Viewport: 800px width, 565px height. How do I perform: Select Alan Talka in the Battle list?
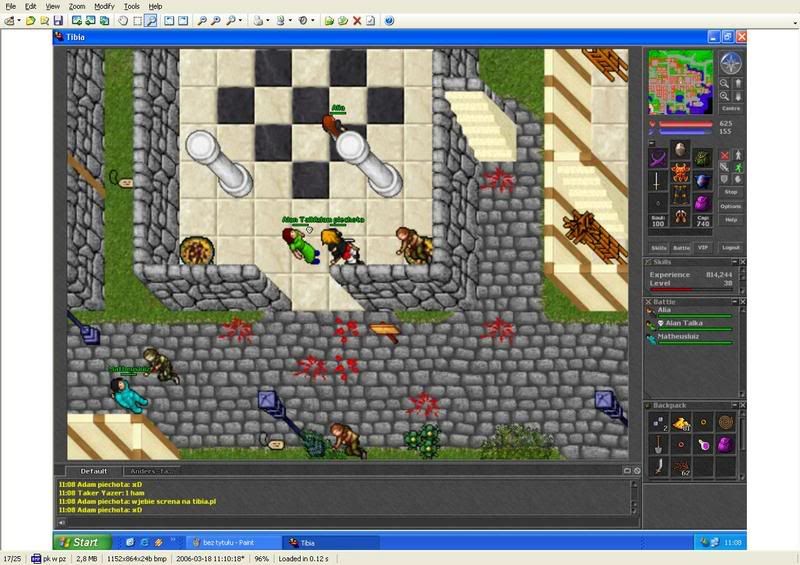pos(689,325)
